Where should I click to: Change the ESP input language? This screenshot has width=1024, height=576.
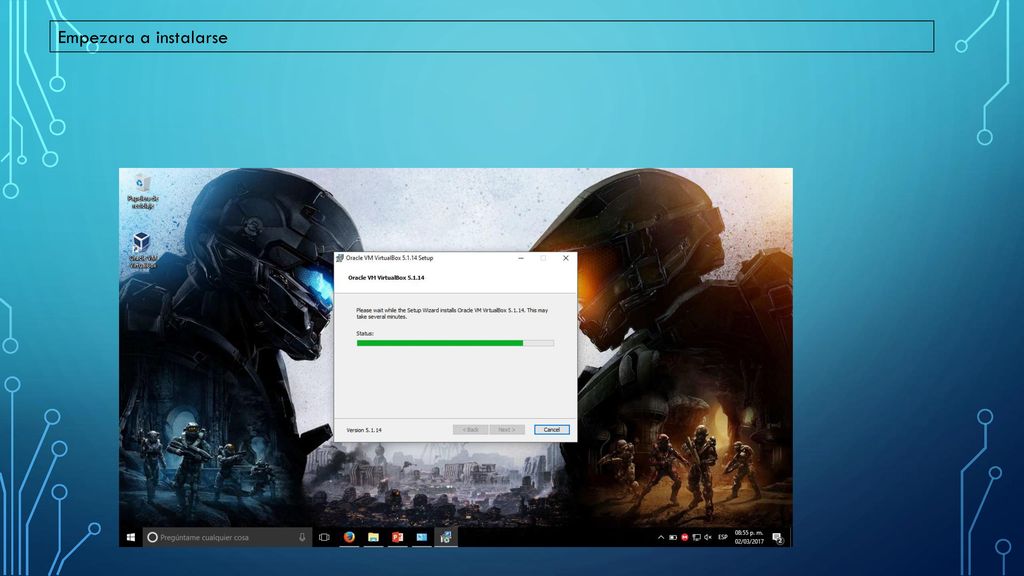point(723,537)
